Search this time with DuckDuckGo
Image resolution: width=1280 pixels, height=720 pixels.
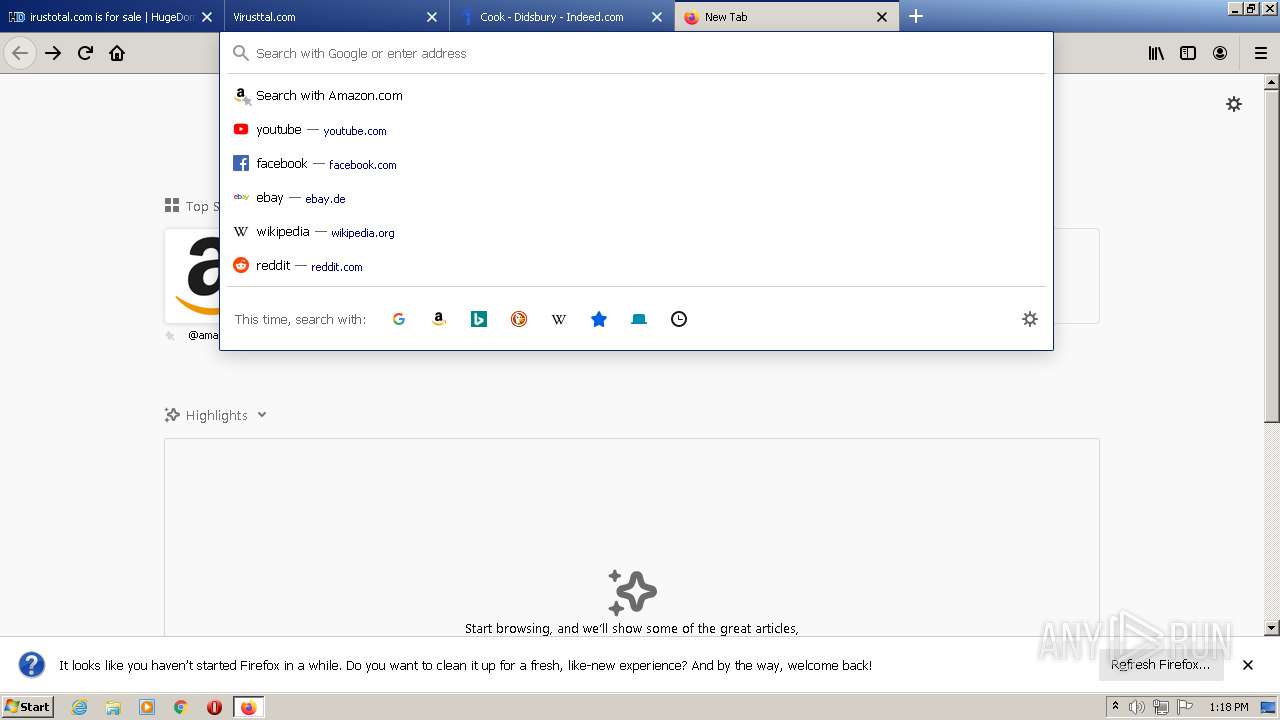tap(519, 319)
